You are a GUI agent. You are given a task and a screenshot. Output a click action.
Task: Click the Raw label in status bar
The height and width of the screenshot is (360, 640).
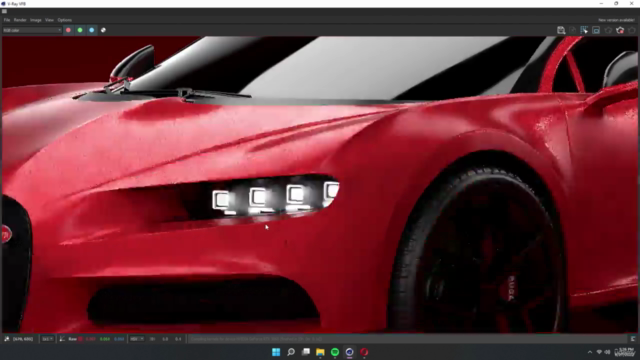coord(72,339)
